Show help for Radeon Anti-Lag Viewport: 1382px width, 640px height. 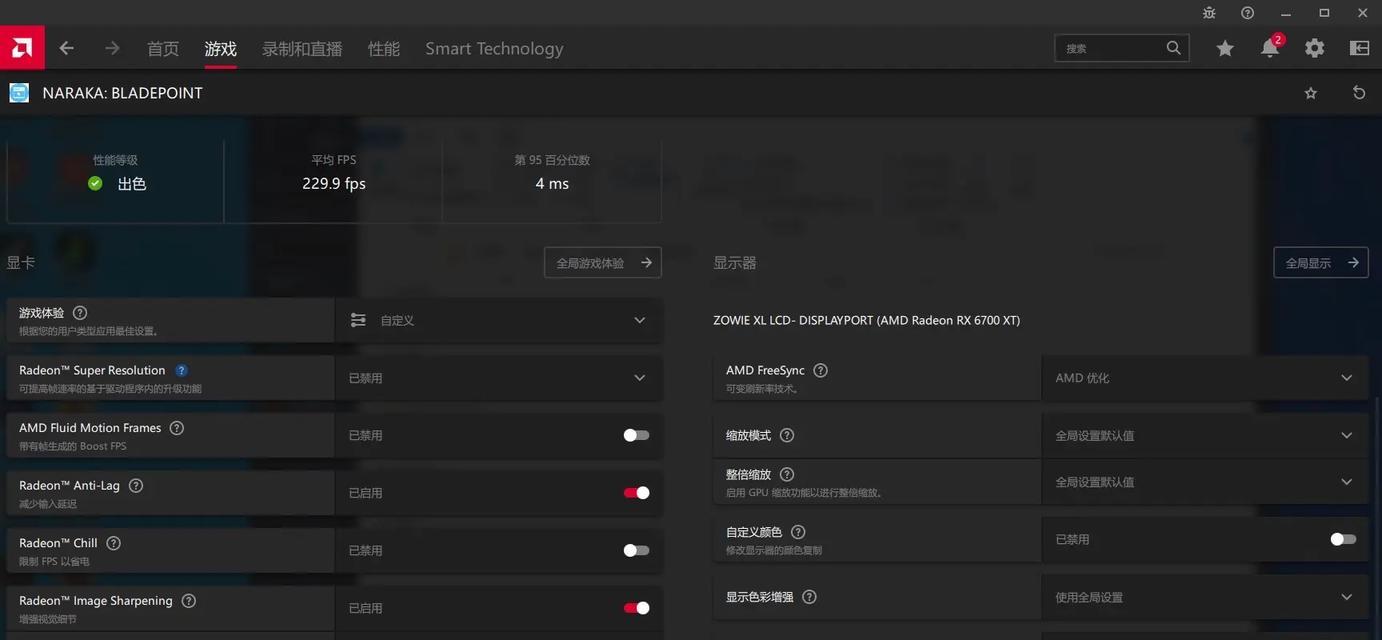click(x=136, y=485)
